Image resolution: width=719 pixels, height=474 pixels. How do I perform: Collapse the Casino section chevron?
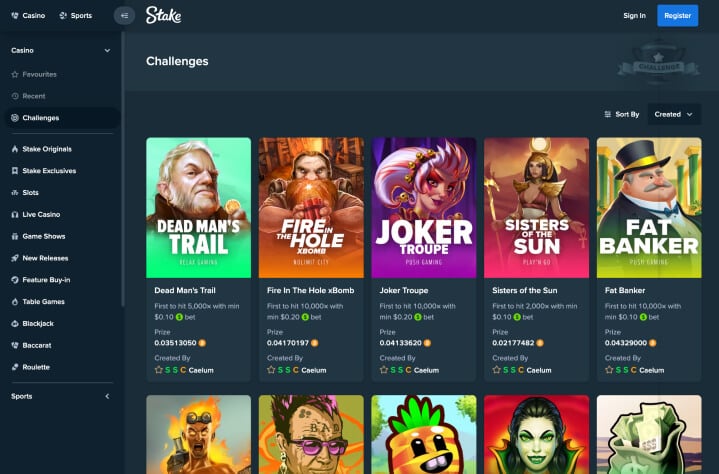(x=107, y=50)
